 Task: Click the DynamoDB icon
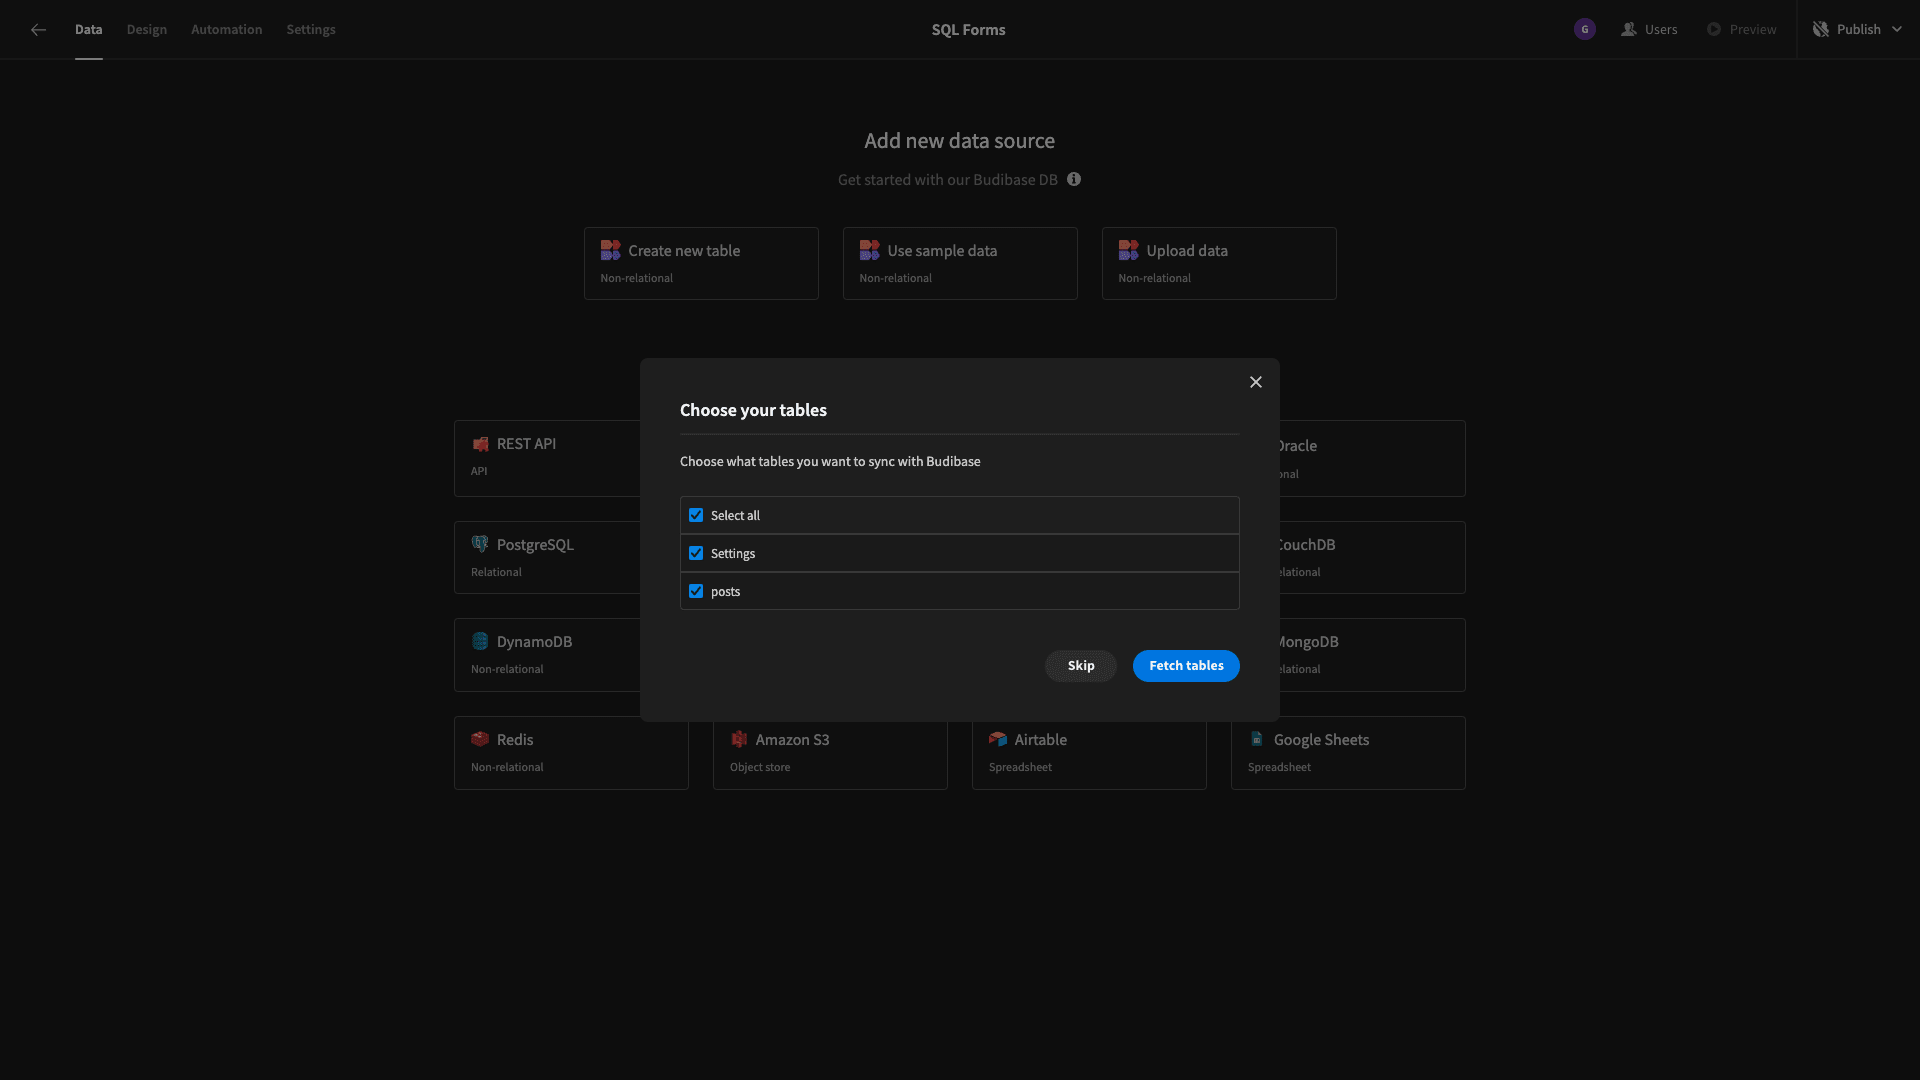click(480, 642)
